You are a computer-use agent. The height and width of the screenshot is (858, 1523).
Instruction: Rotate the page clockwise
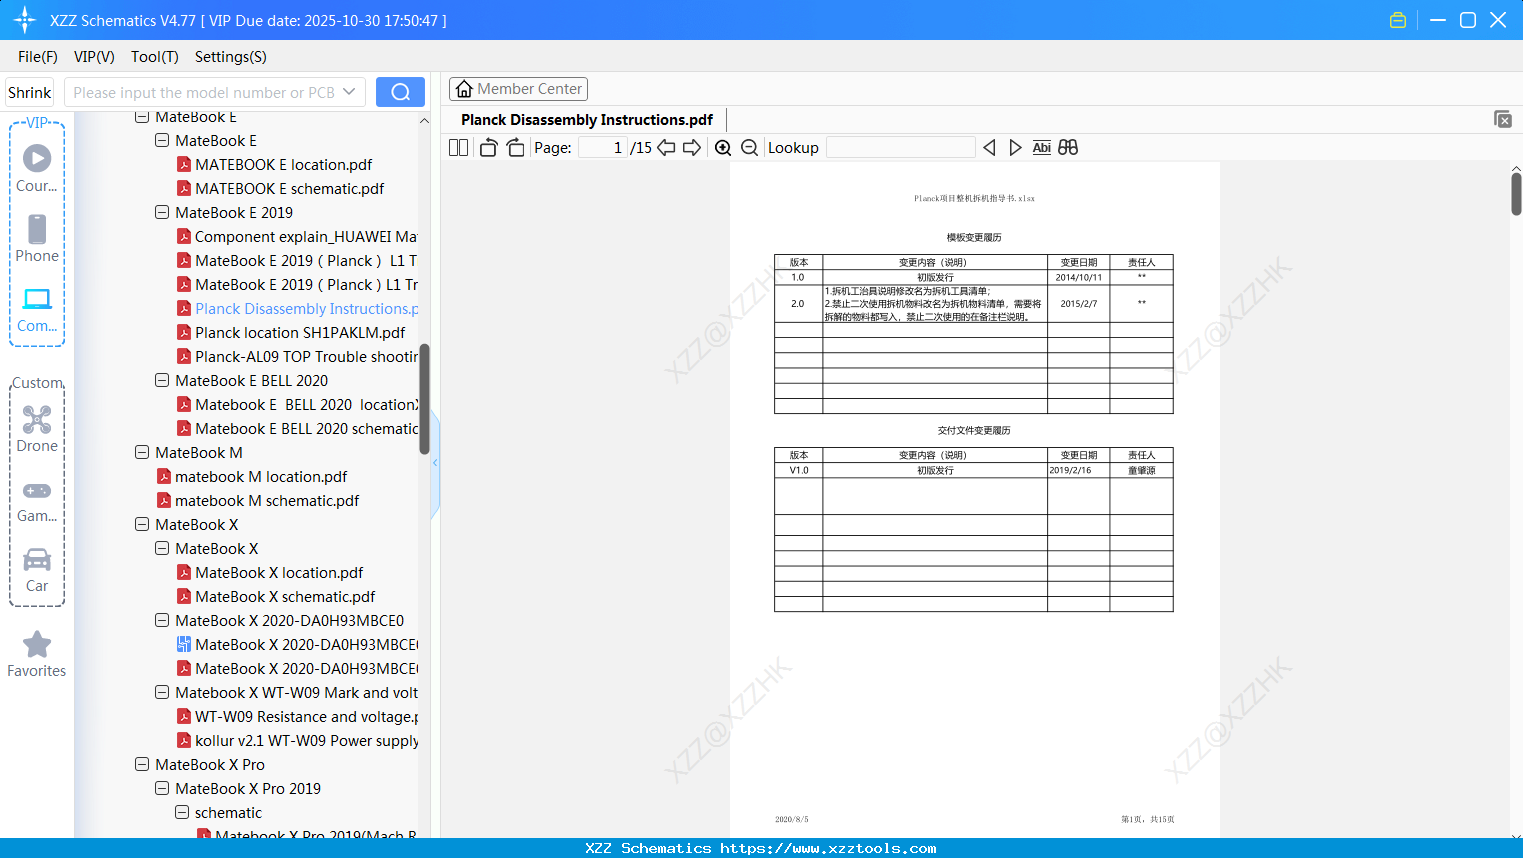click(516, 148)
